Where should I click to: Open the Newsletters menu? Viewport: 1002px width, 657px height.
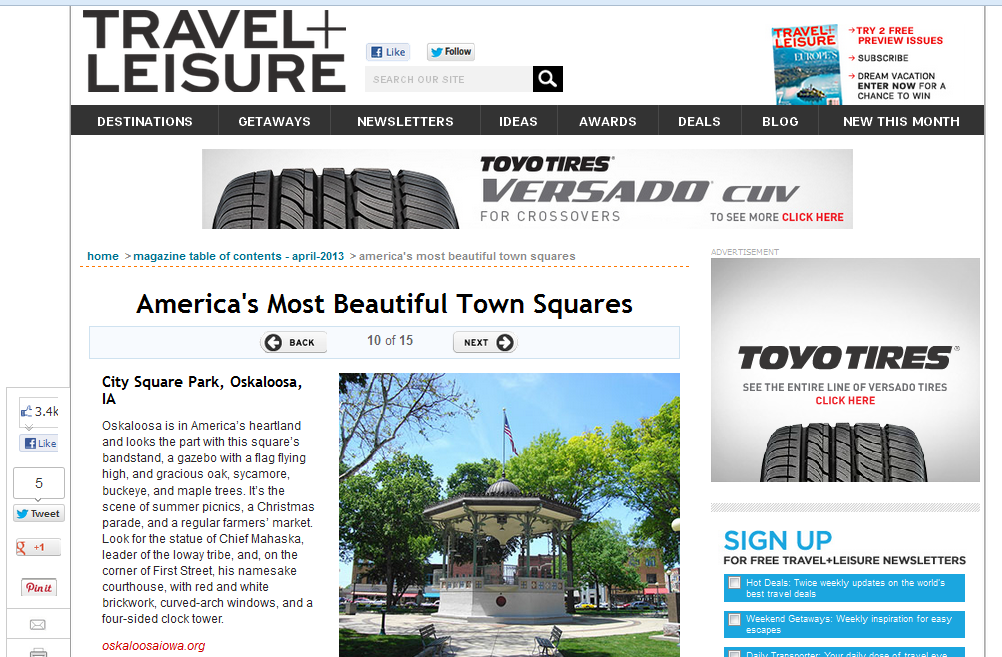pos(405,121)
